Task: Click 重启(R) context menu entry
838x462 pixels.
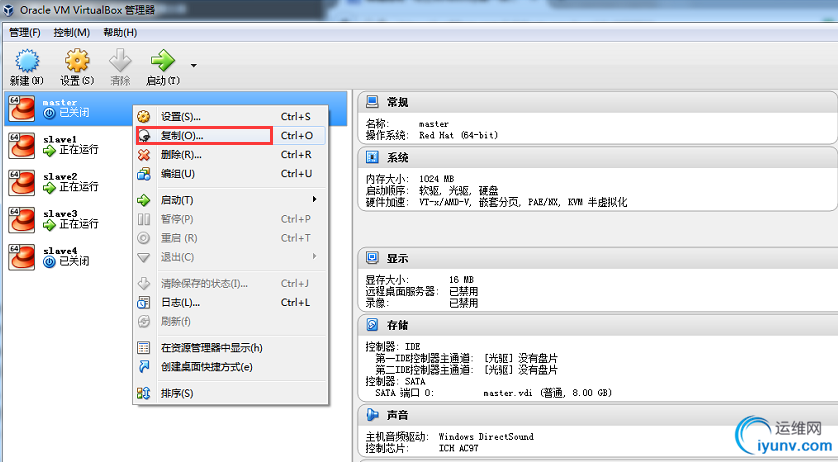Action: (230, 238)
